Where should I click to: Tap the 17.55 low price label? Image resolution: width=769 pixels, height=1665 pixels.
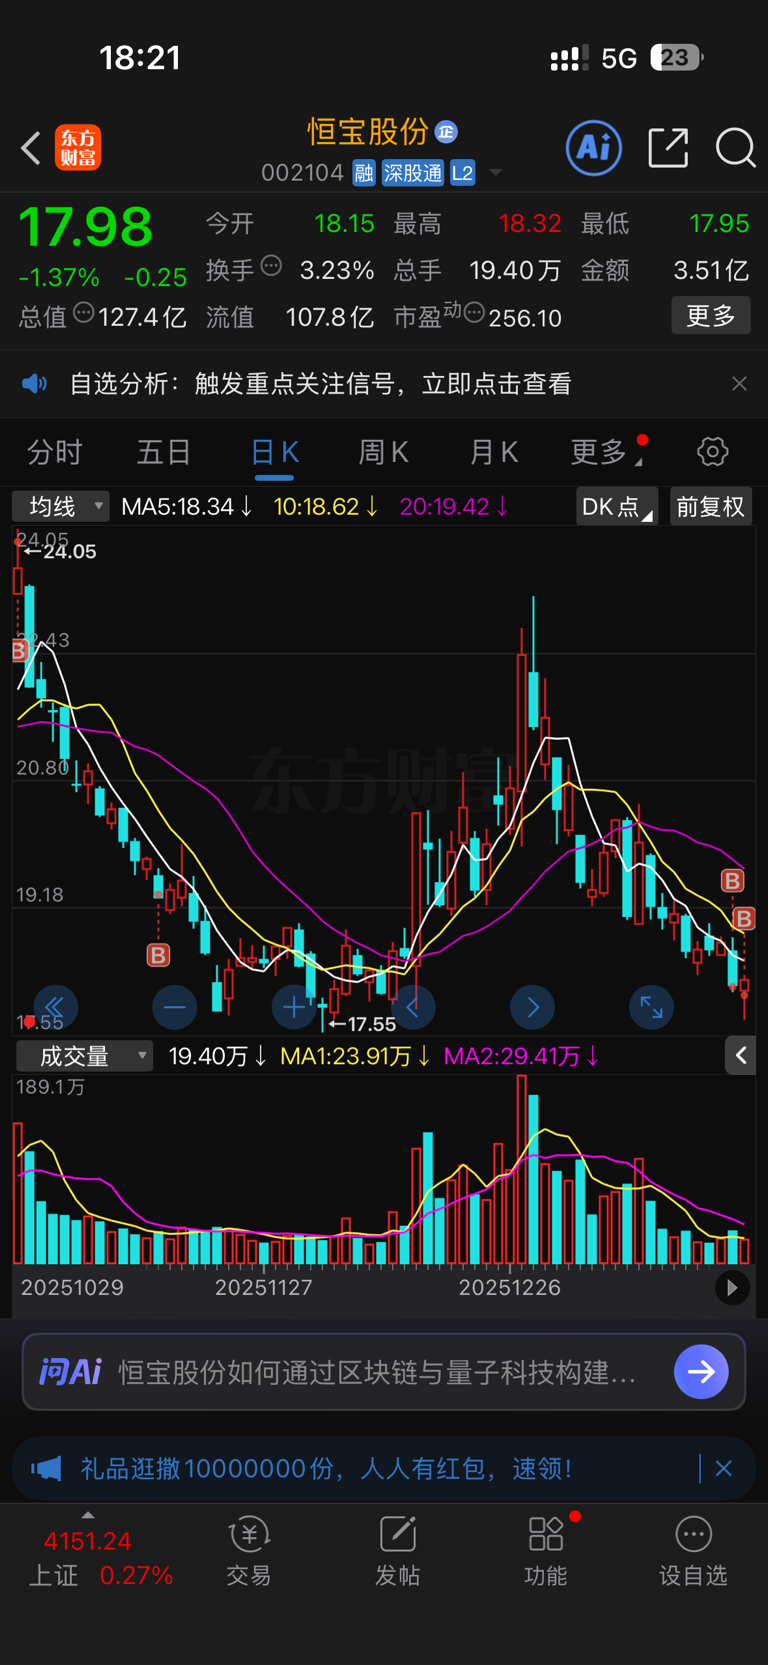click(362, 1024)
